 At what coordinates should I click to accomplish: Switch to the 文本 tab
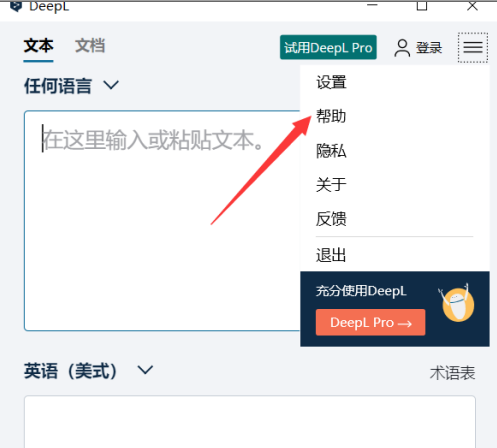coord(38,46)
